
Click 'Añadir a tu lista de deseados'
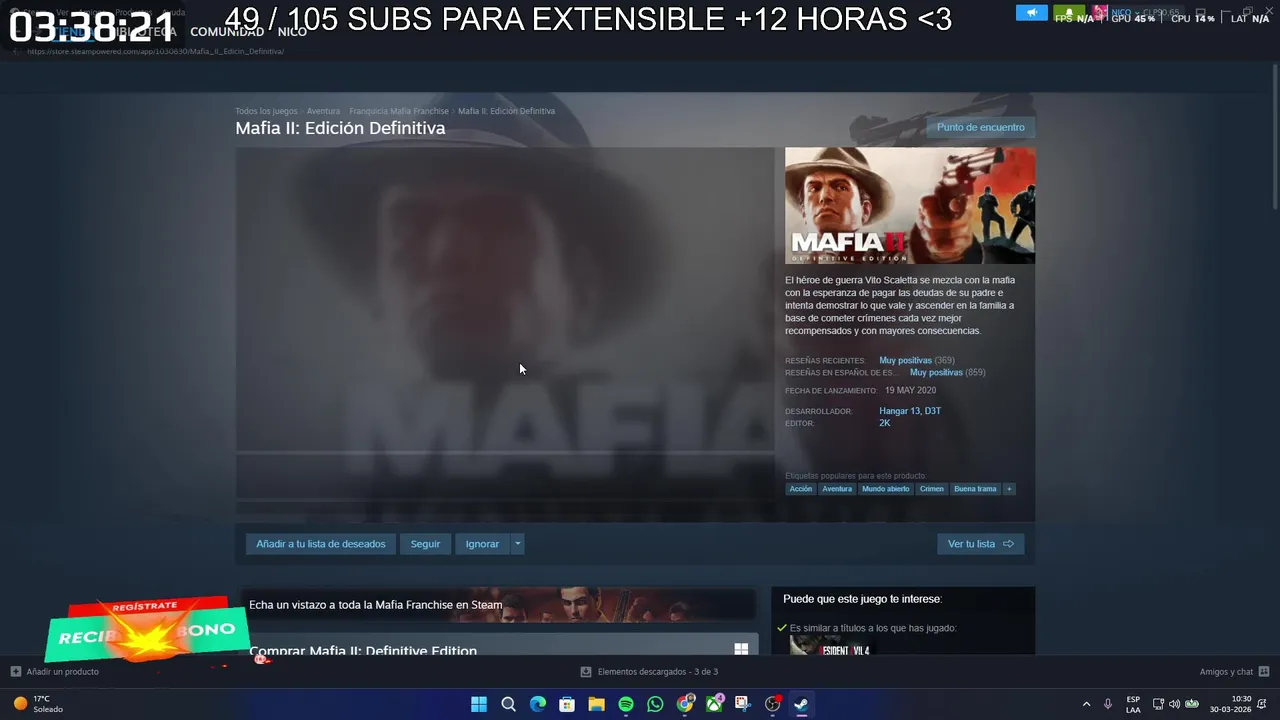321,544
